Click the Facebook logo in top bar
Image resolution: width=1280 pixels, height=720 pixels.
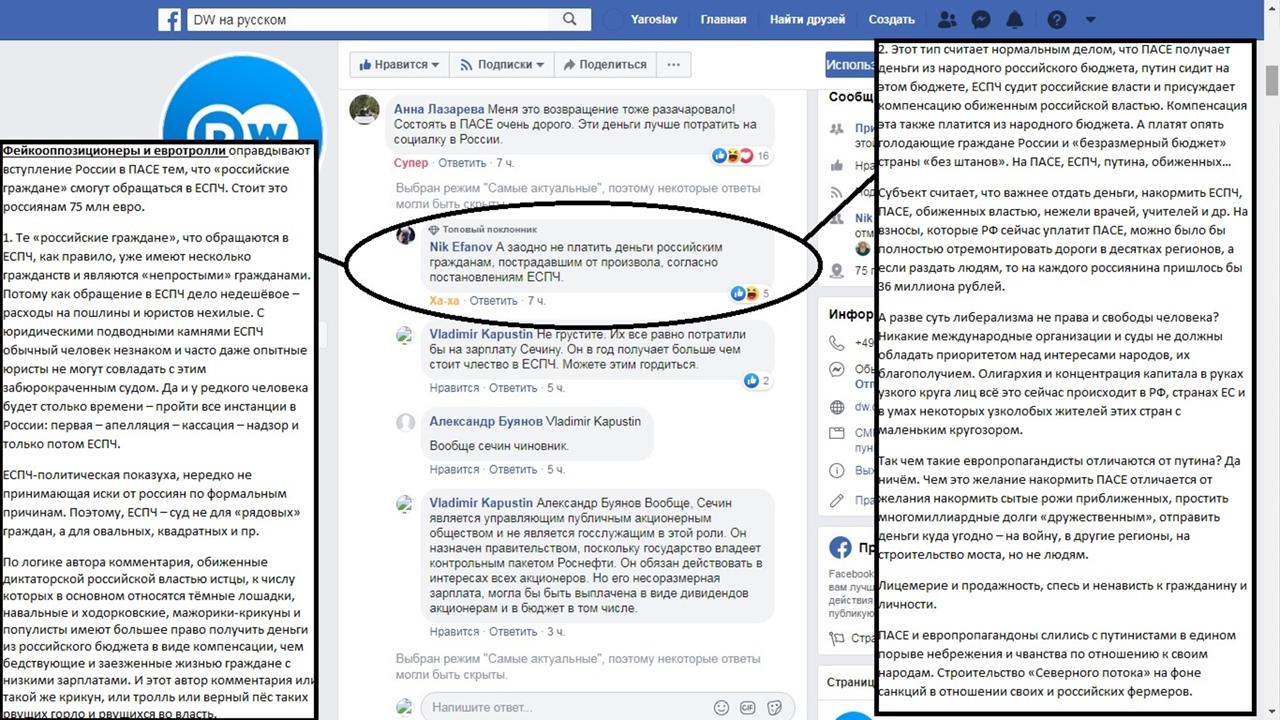(171, 19)
